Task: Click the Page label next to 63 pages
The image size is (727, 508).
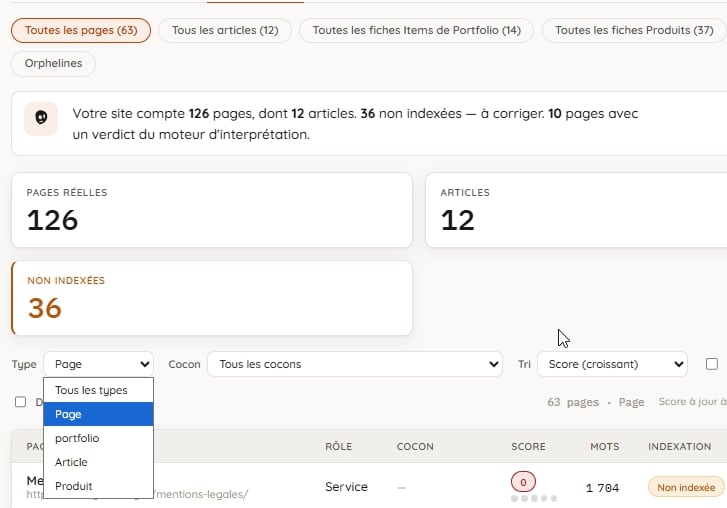Action: tap(631, 402)
